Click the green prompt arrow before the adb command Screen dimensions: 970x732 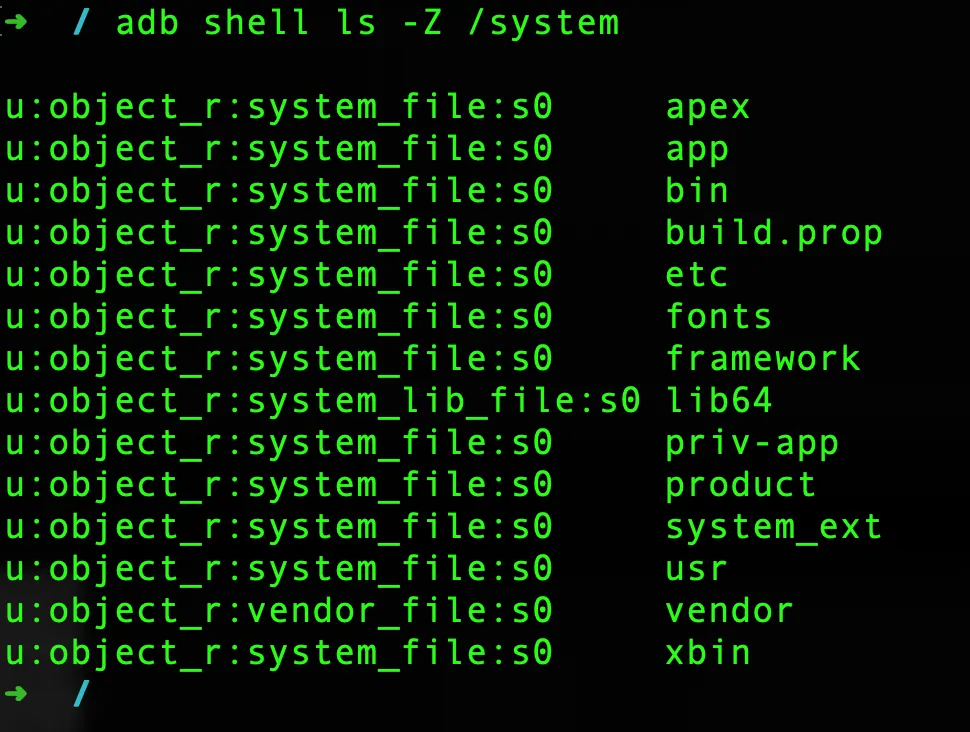click(x=18, y=21)
